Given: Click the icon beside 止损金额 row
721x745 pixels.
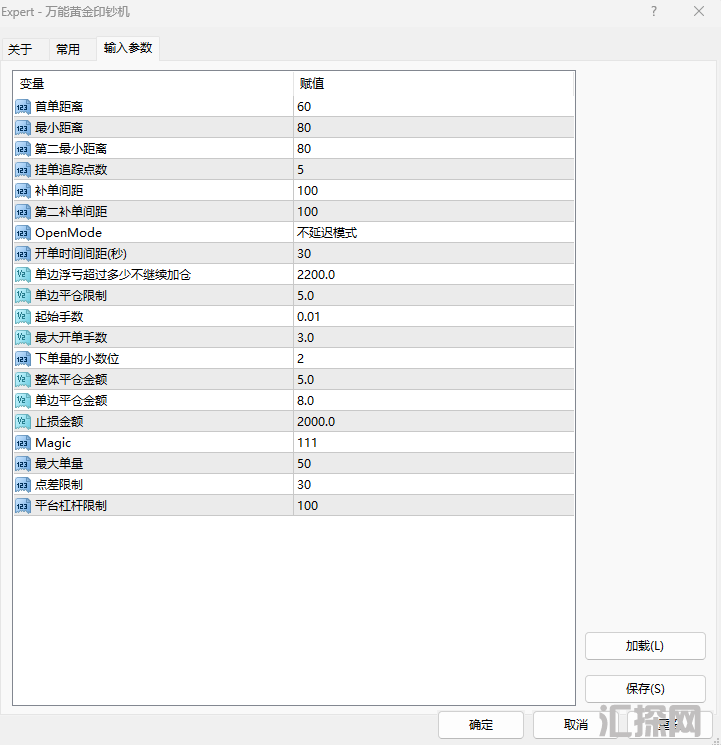Looking at the screenshot, I should tap(23, 422).
